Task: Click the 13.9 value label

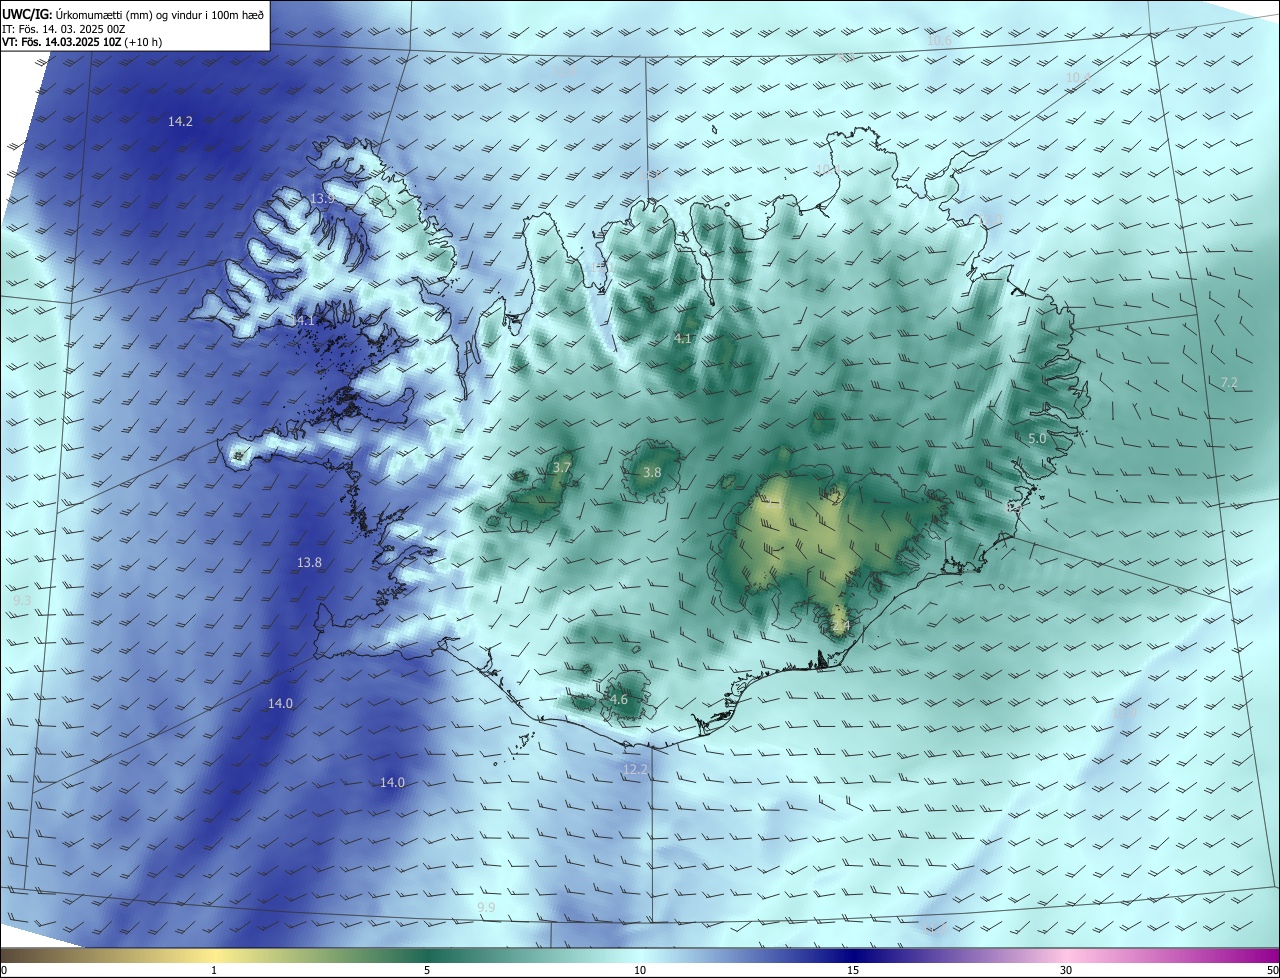Action: click(x=322, y=199)
